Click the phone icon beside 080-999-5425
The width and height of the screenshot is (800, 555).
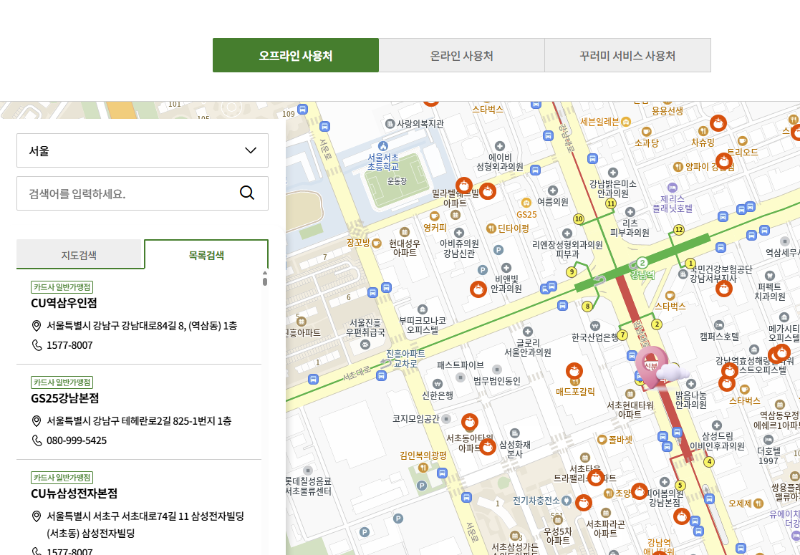pos(37,440)
